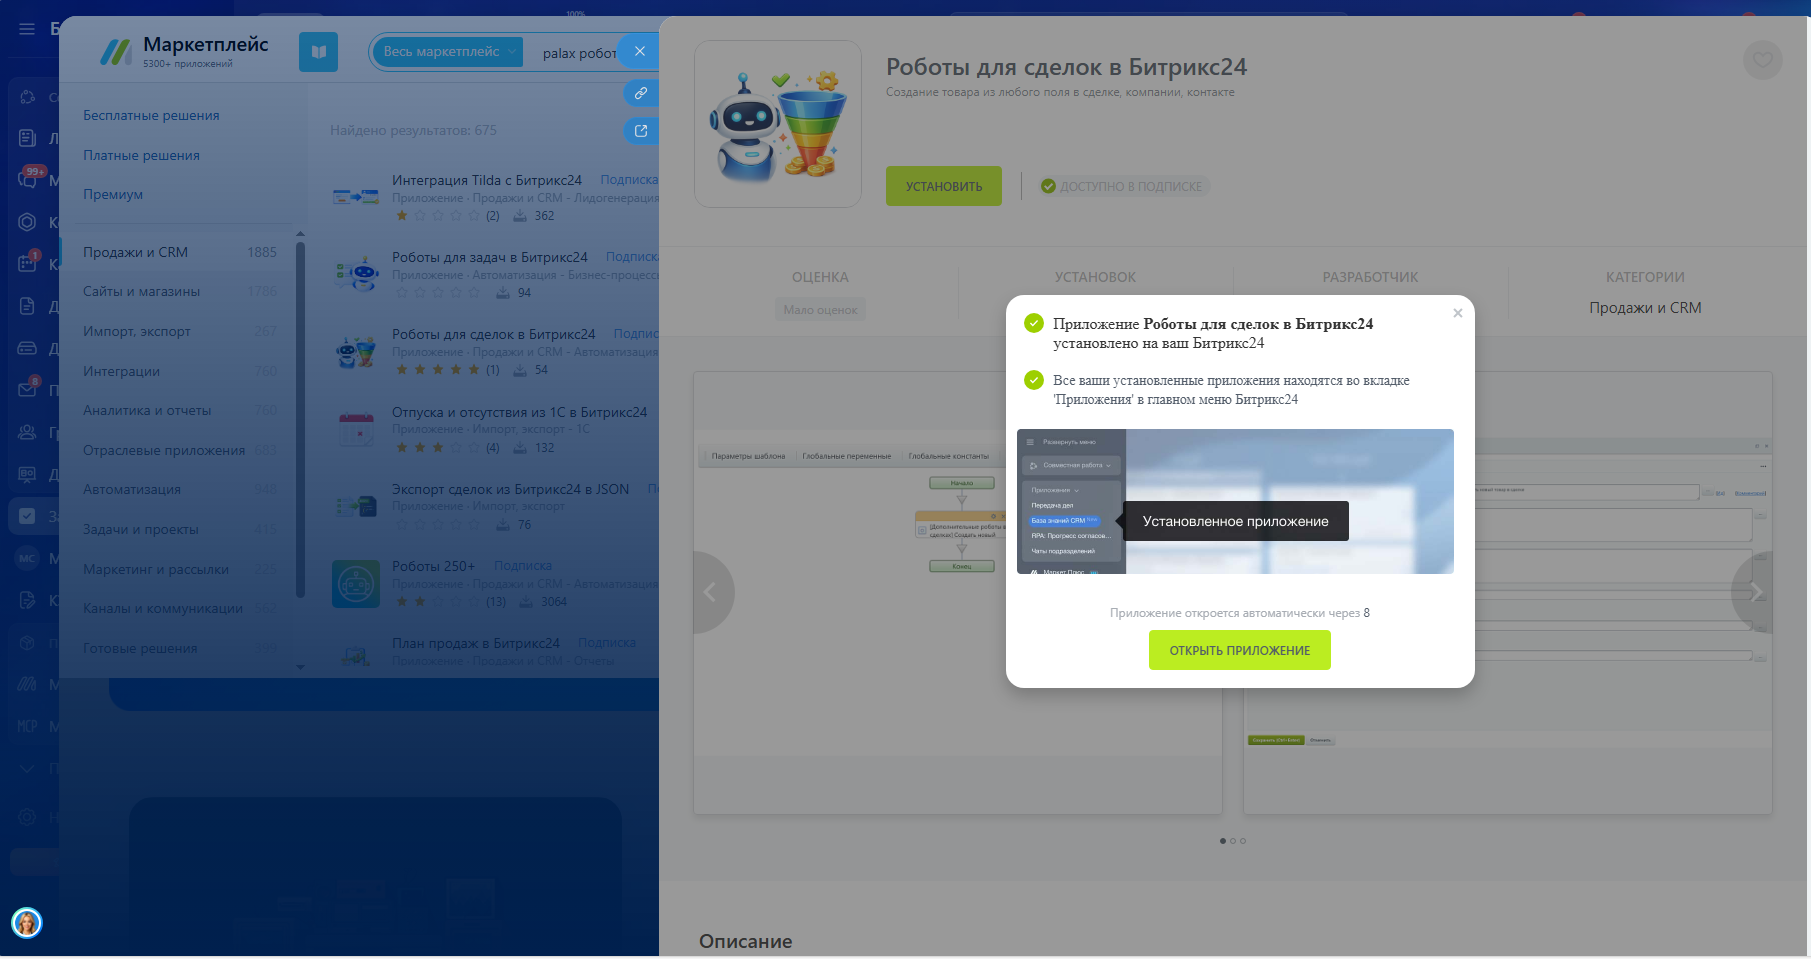Click the user avatar at bottom left

[x=27, y=922]
